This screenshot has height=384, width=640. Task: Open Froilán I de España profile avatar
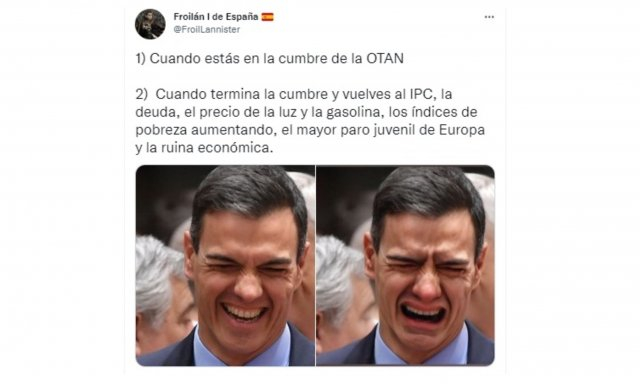coord(150,24)
